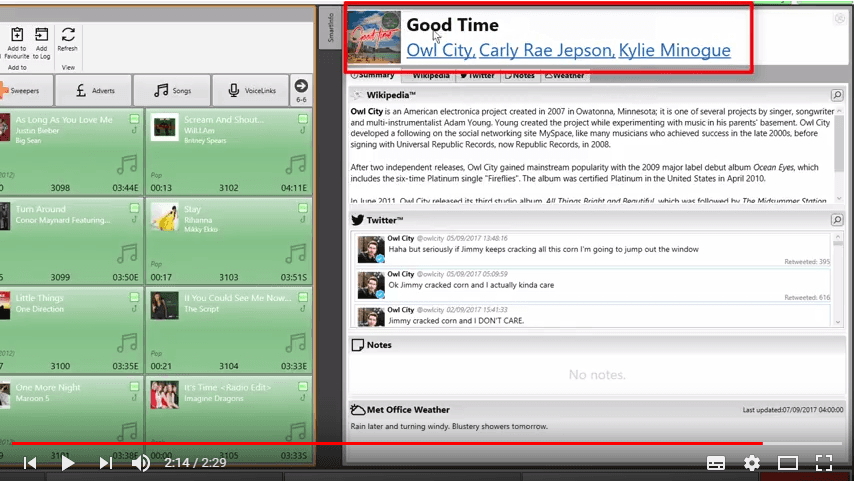The width and height of the screenshot is (854, 481).
Task: Click the Twitter section search icon
Action: [837, 220]
